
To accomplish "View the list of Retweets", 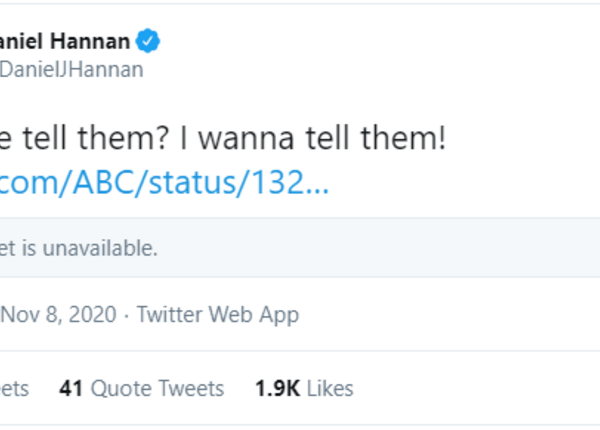I will (x=14, y=387).
